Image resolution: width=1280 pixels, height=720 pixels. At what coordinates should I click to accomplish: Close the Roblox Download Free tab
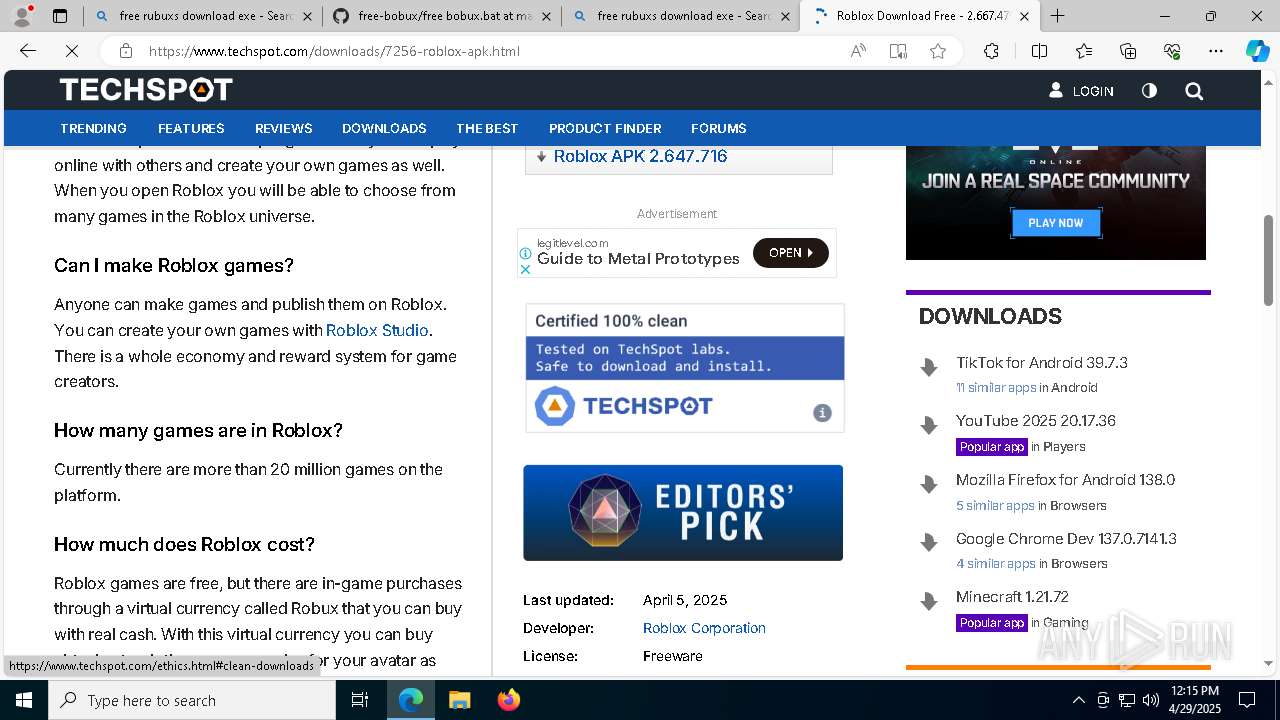(x=1024, y=16)
